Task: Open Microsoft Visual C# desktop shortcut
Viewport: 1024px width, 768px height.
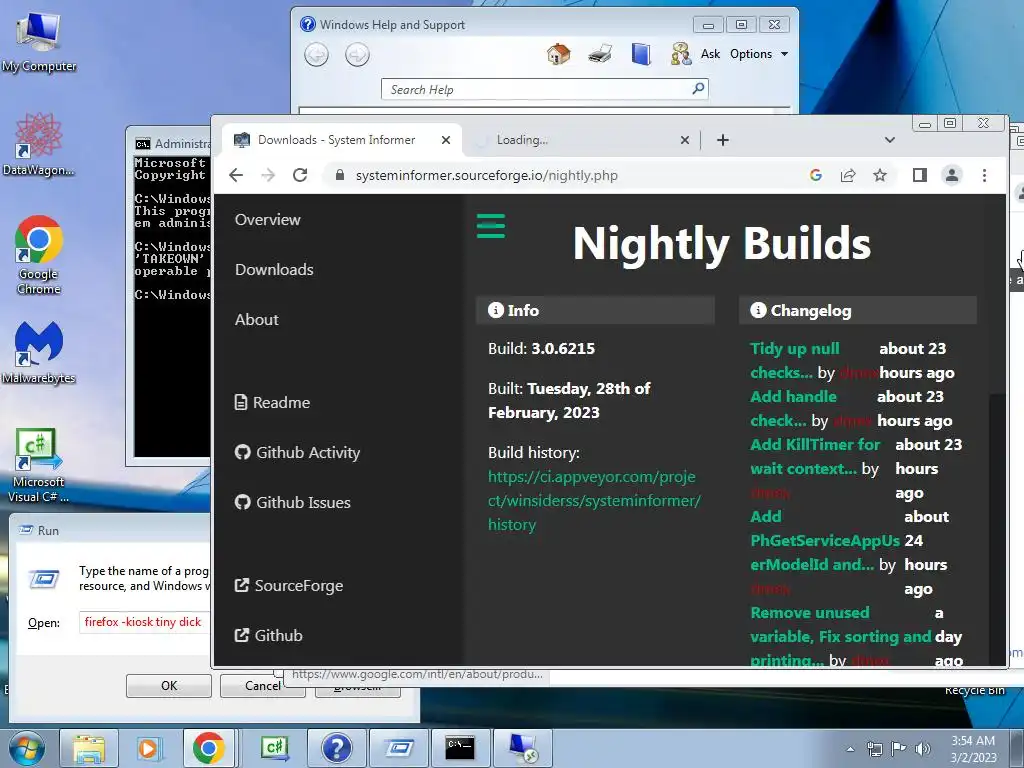Action: pos(39,465)
